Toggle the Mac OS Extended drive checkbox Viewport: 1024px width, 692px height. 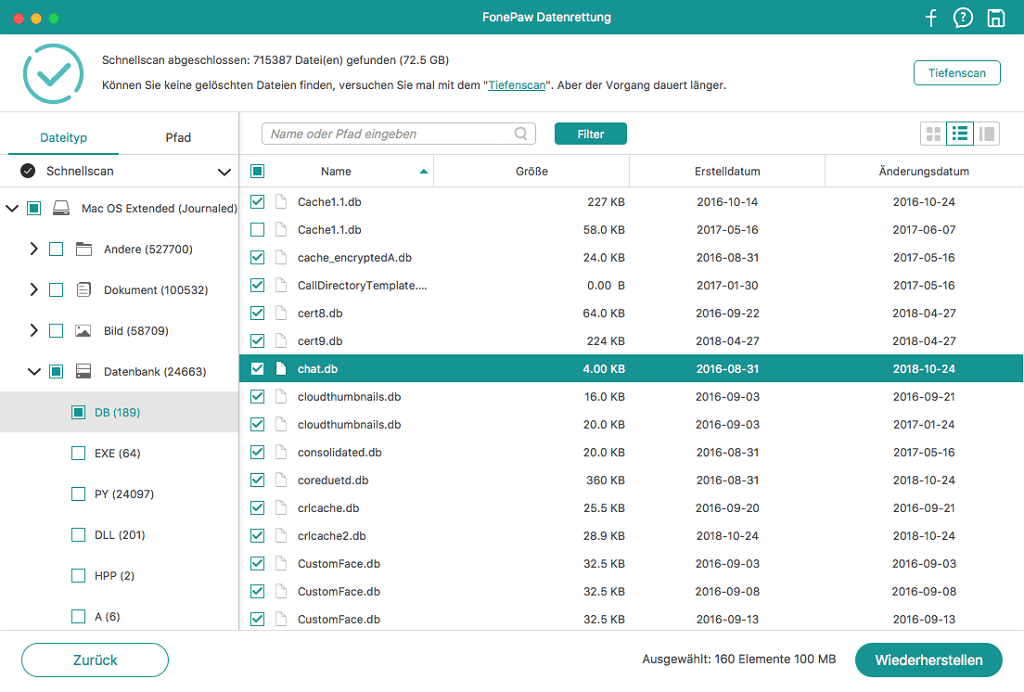(x=34, y=208)
